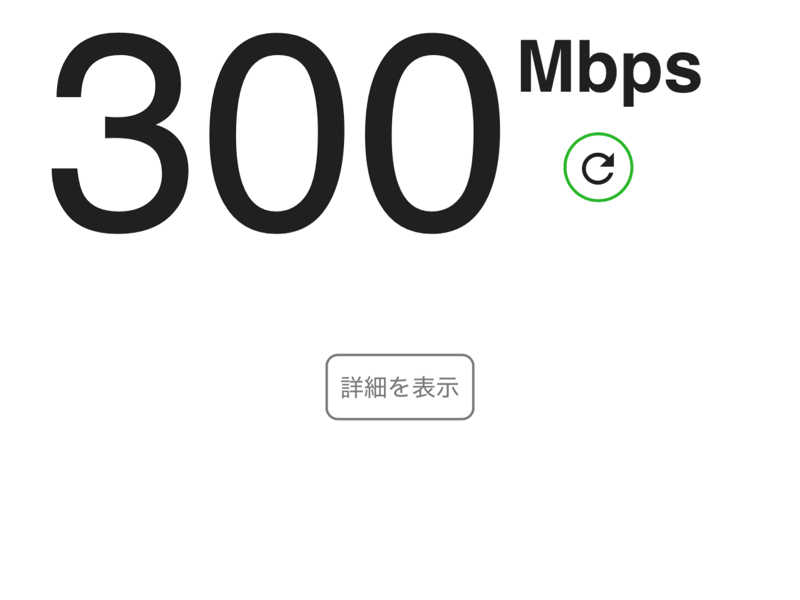This screenshot has height=600, width=800.
Task: Tap the green-ringed retry icon
Action: tap(598, 167)
